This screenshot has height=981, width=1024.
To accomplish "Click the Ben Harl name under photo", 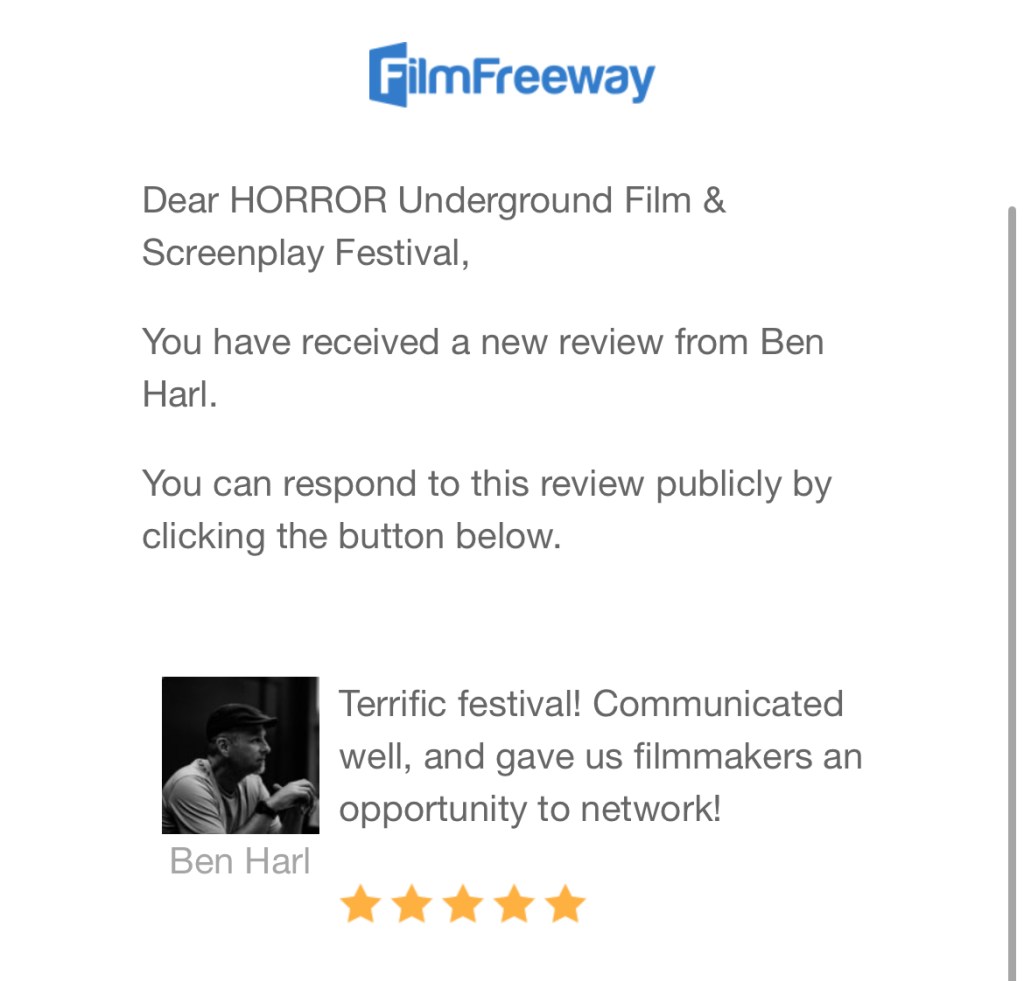I will click(x=240, y=861).
